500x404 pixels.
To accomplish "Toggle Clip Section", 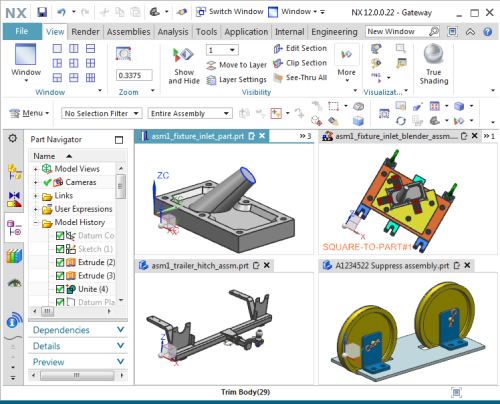I will tap(300, 63).
